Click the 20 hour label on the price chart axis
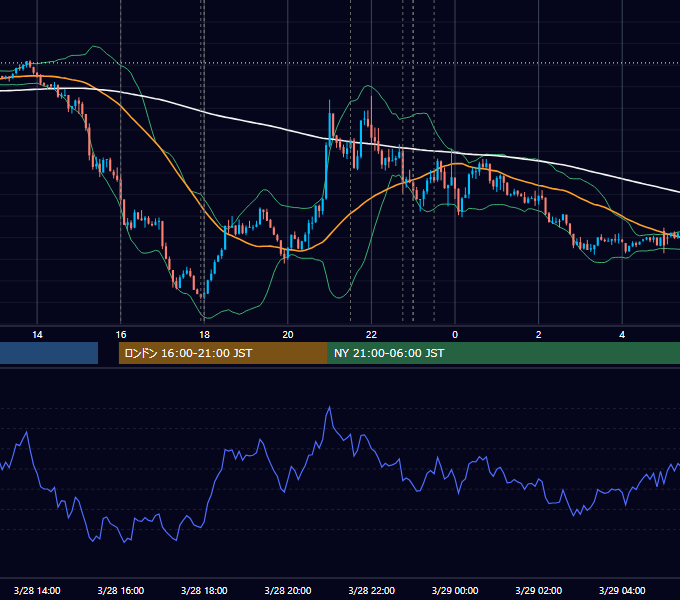This screenshot has height=600, width=680. [288, 335]
